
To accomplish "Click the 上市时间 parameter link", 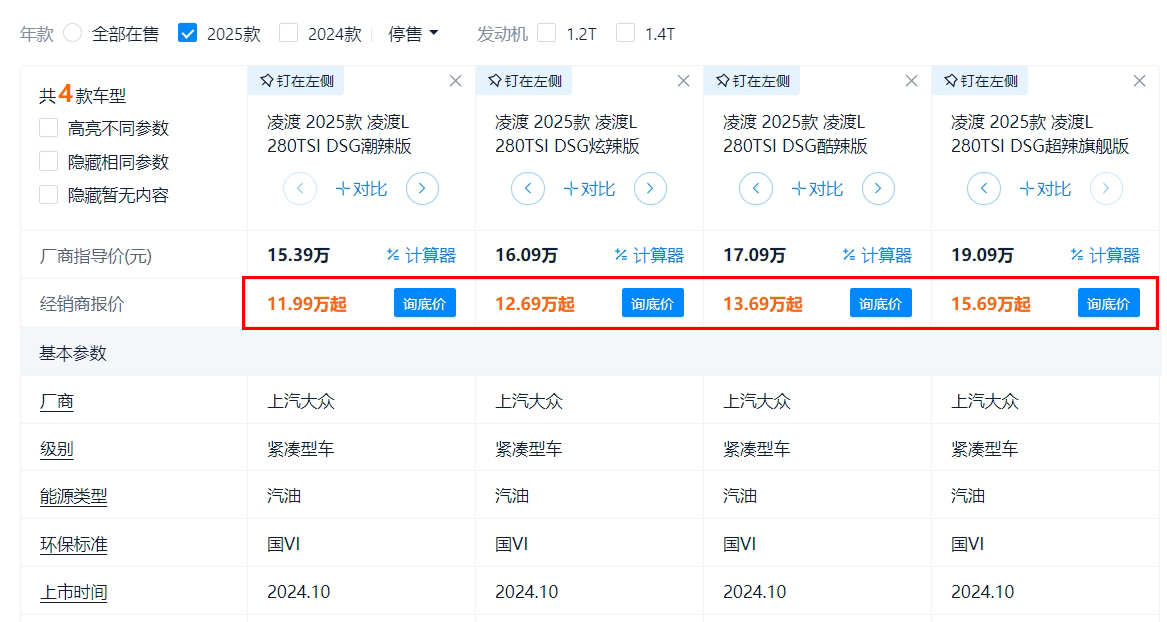I will click(x=73, y=592).
